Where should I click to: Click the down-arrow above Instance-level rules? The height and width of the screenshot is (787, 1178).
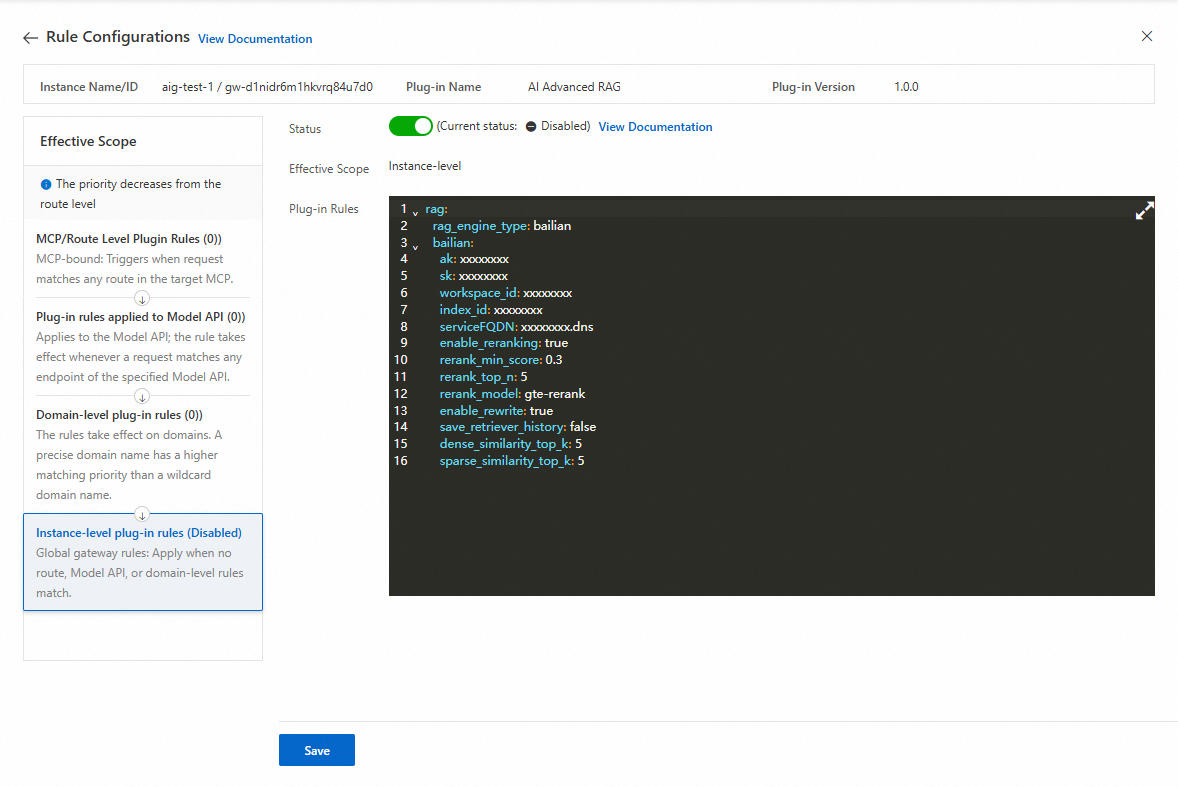pyautogui.click(x=142, y=514)
